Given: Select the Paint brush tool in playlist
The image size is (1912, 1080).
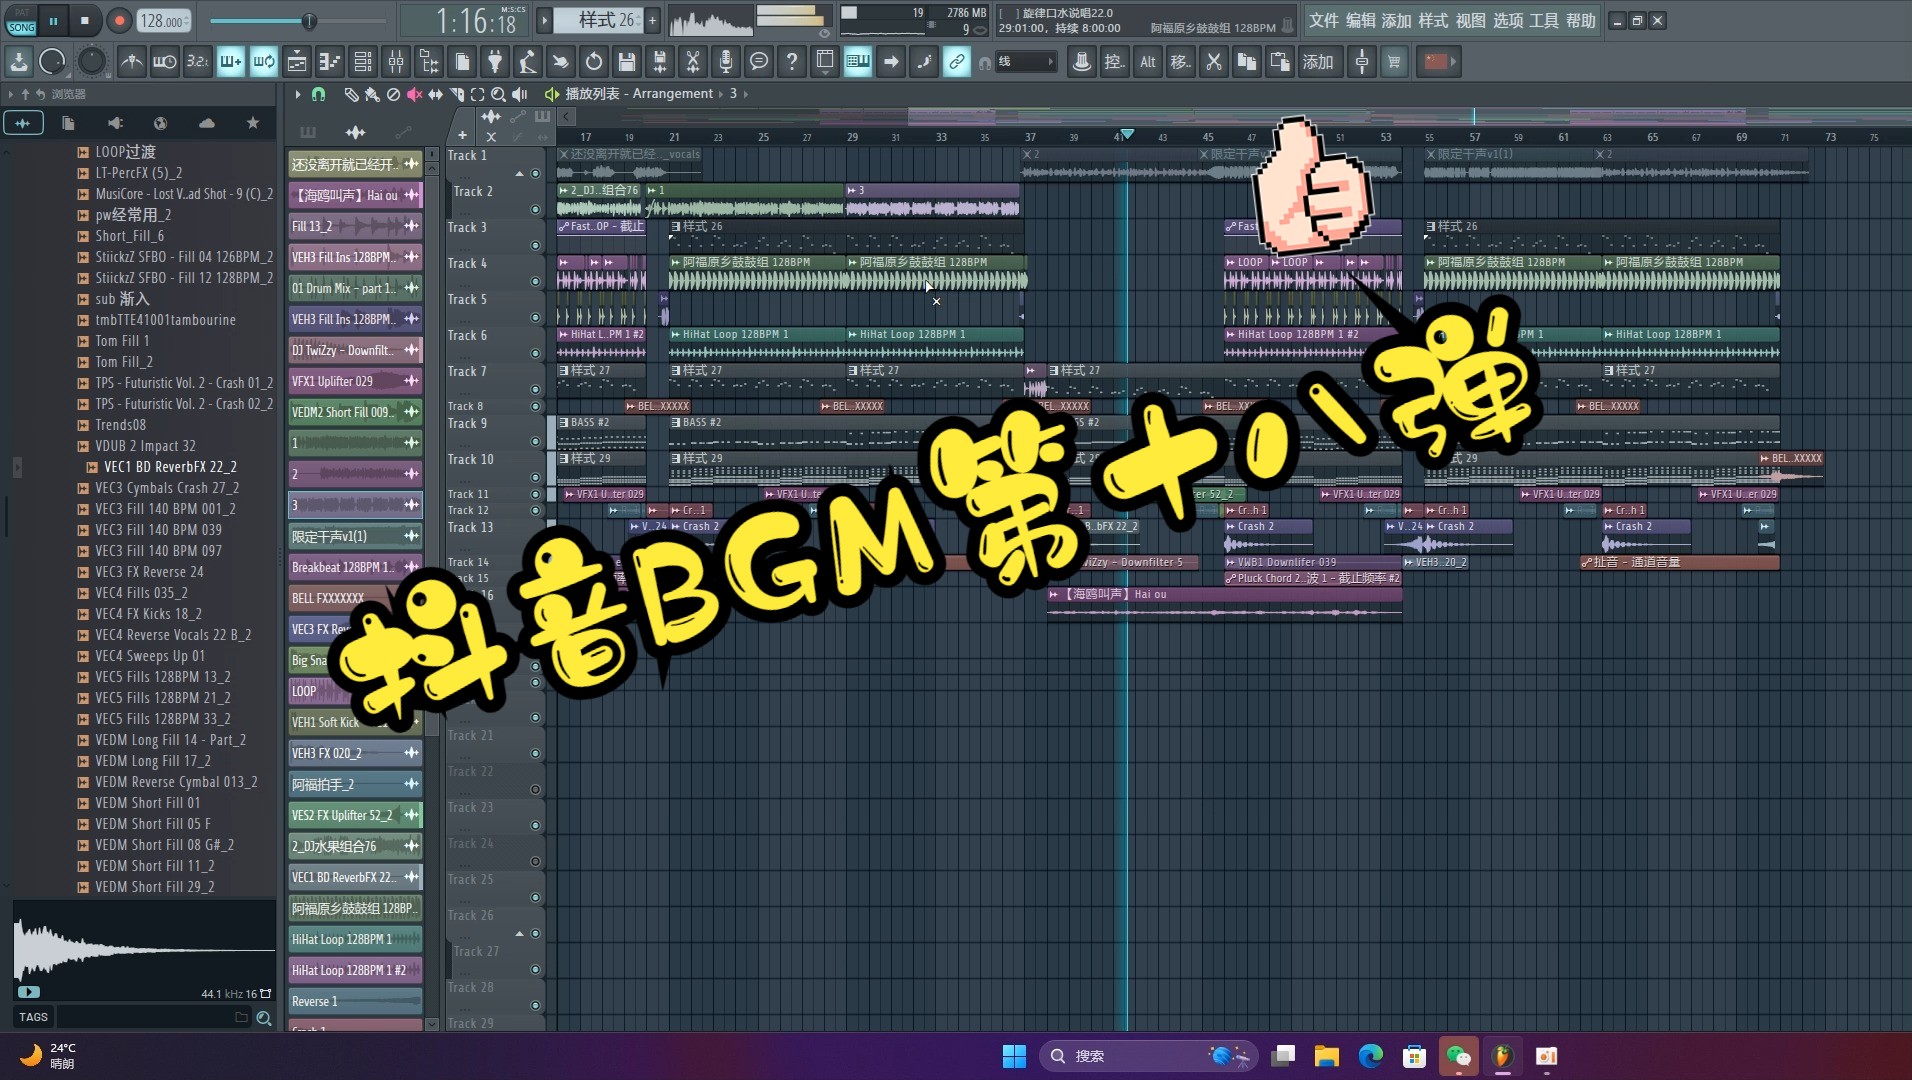Looking at the screenshot, I should tap(372, 94).
